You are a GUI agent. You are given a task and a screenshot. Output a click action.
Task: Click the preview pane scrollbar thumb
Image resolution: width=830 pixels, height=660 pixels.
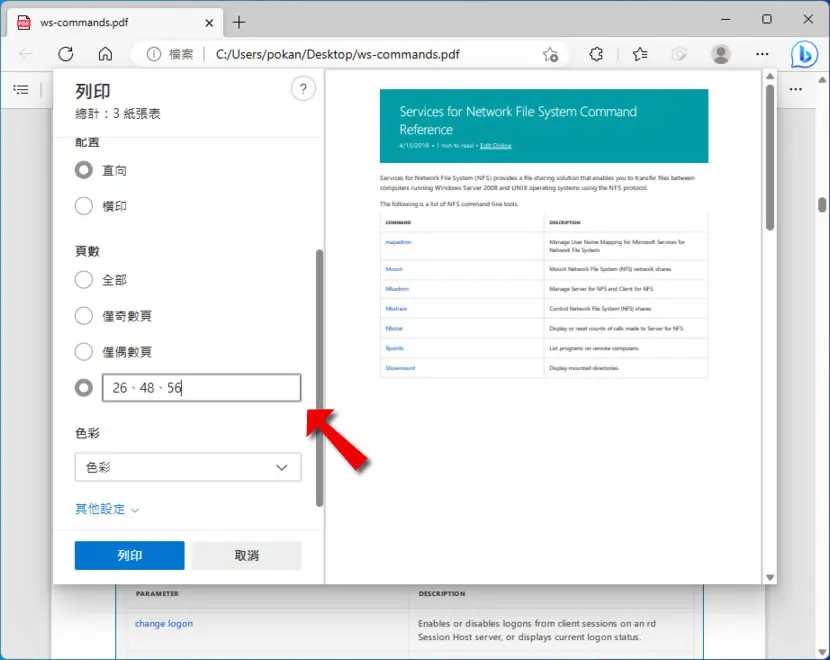(770, 157)
